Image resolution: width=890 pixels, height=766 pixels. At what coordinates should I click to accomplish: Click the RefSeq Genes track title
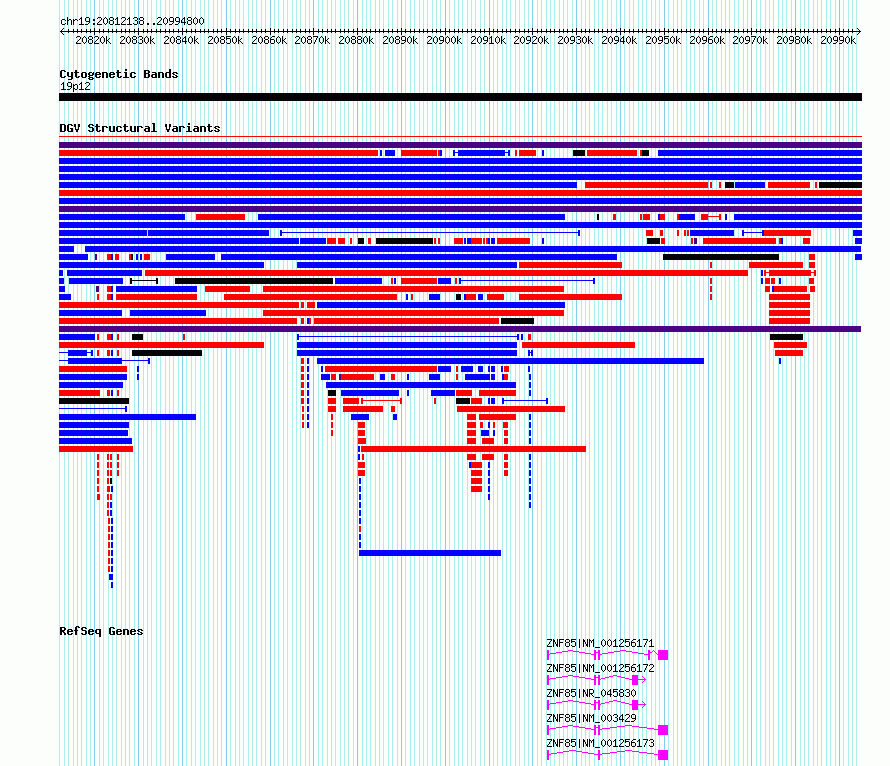[101, 632]
